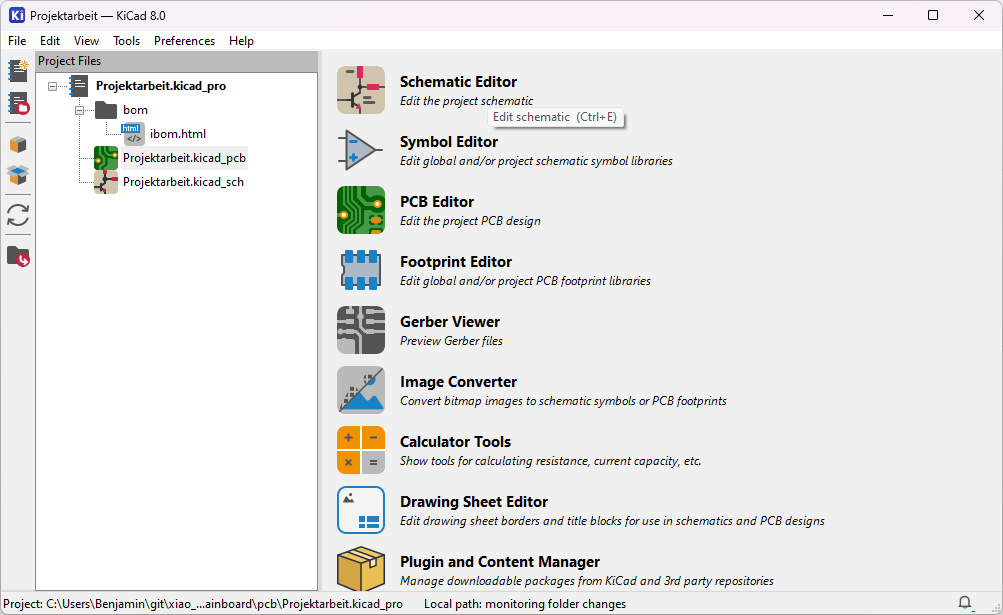This screenshot has height=615, width=1003.
Task: Open Drawing Sheet Editor icon
Action: (361, 510)
